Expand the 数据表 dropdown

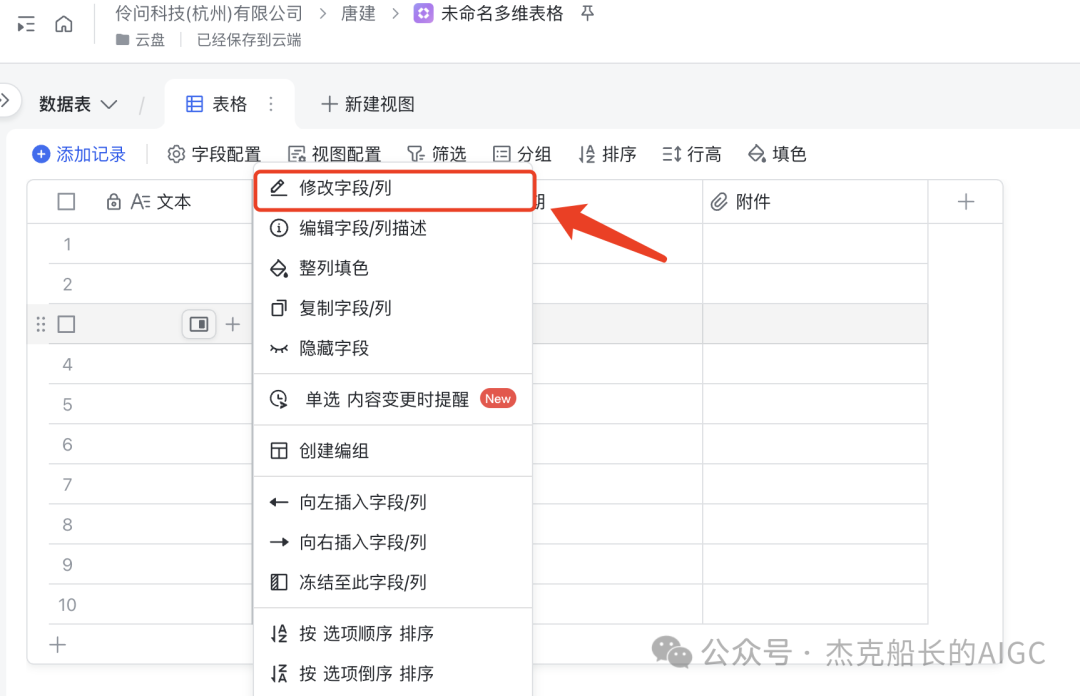[x=78, y=104]
